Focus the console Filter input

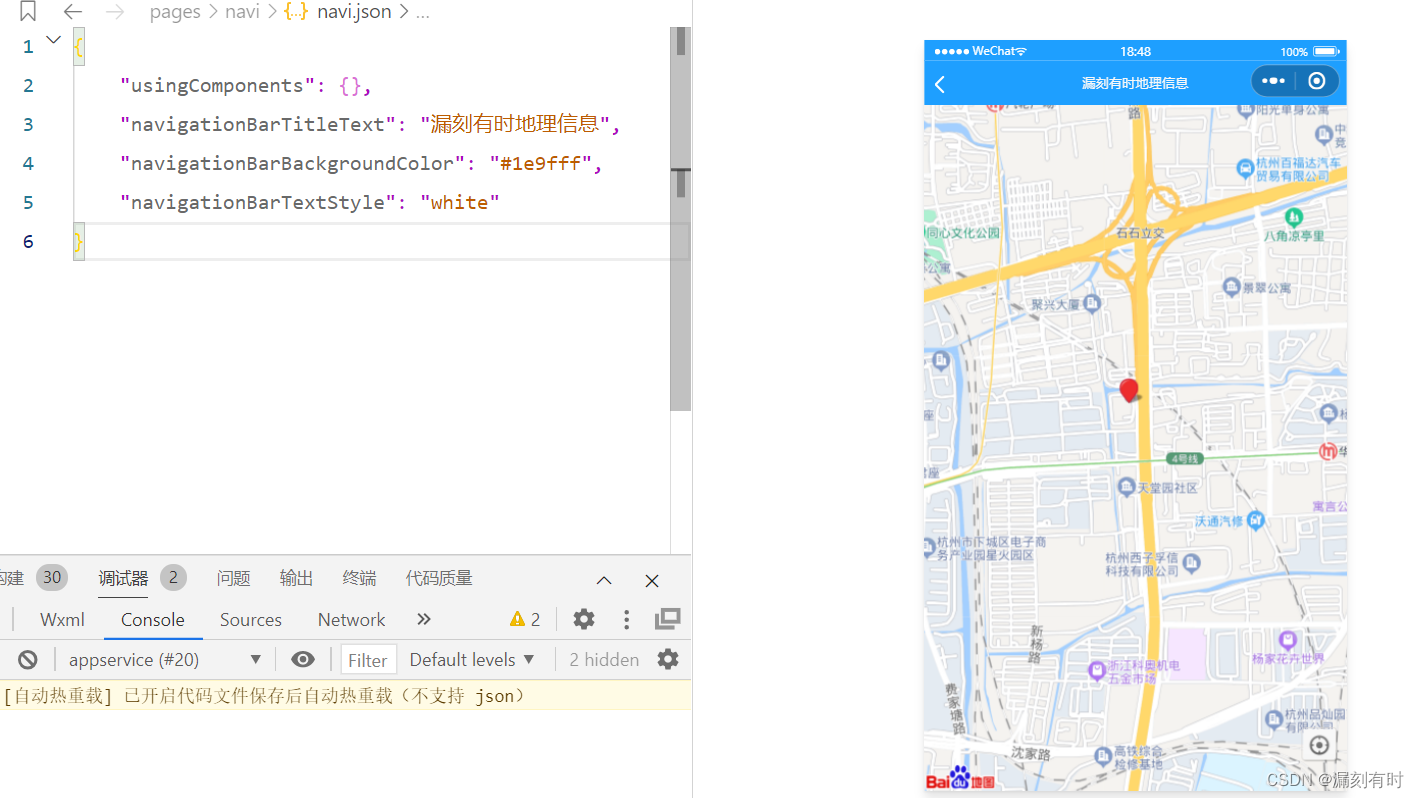click(x=369, y=659)
